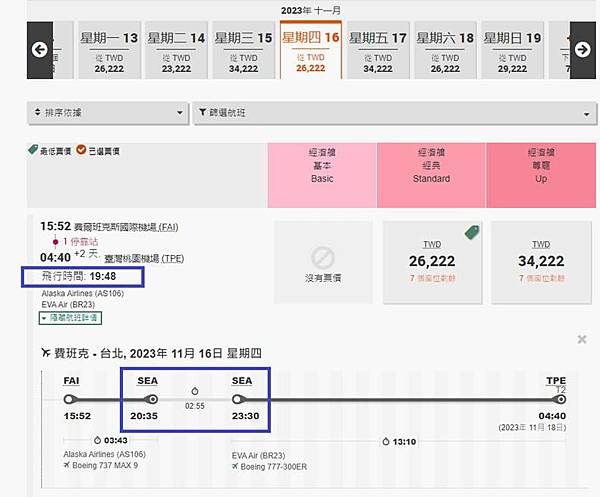Click the TPE arrival point on timeline

click(x=561, y=399)
